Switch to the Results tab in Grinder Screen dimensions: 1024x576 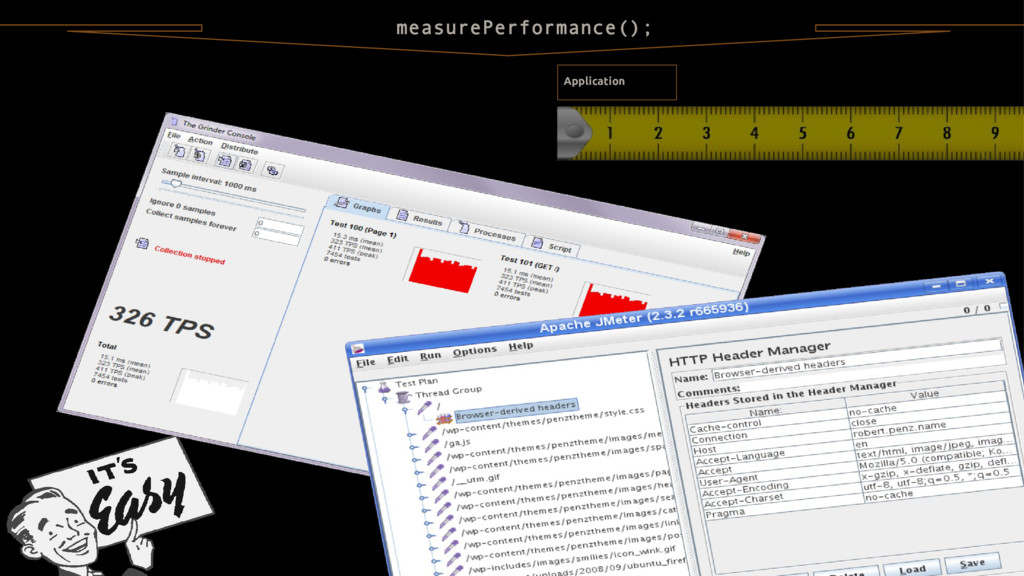point(419,219)
